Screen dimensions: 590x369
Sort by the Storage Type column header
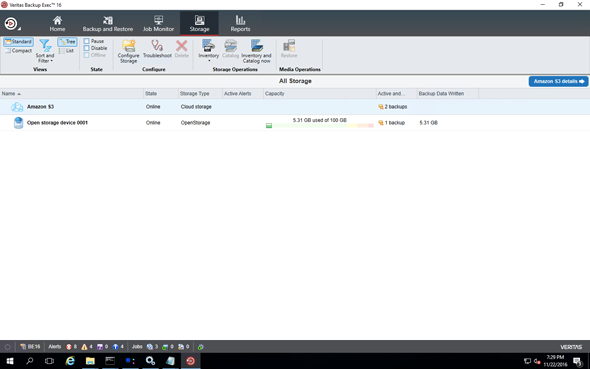click(200, 94)
